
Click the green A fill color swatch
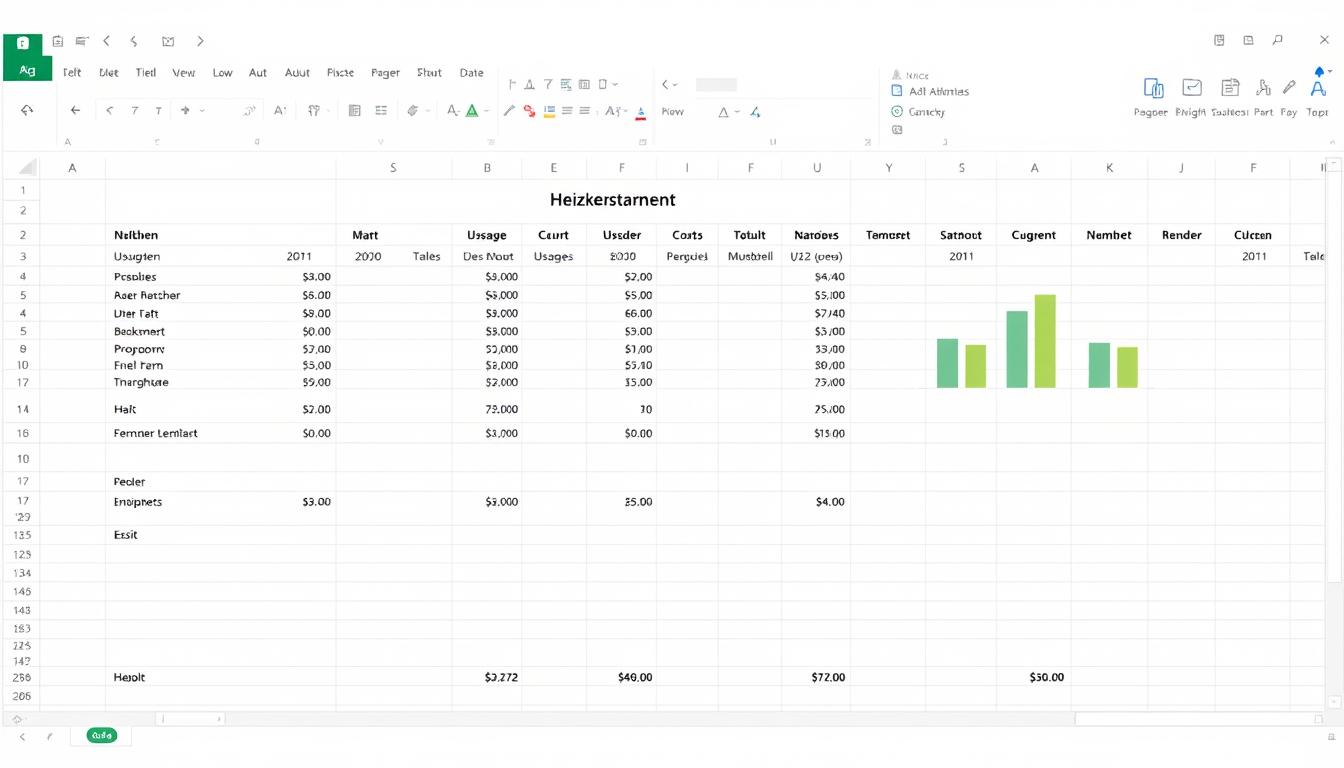(x=472, y=111)
